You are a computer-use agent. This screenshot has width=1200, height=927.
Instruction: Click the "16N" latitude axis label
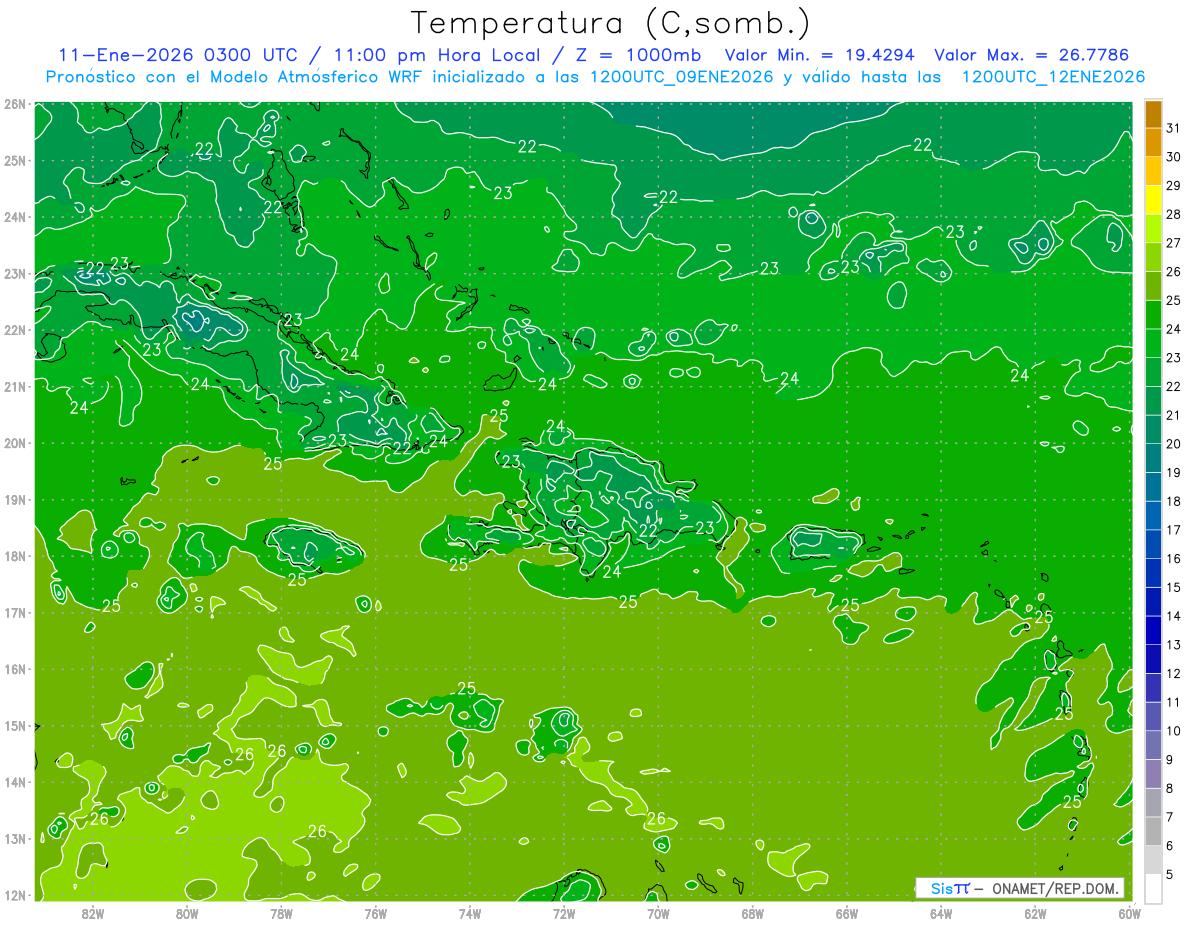[x=14, y=669]
